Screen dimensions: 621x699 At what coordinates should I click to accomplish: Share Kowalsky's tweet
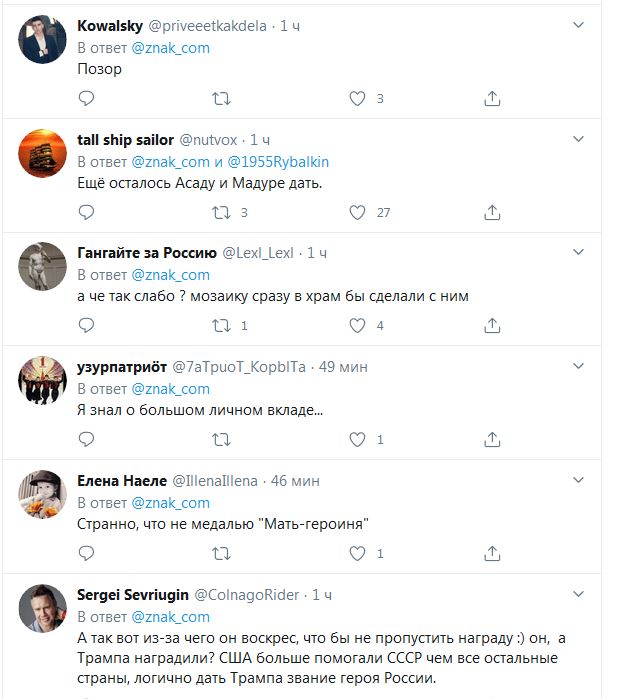point(492,98)
